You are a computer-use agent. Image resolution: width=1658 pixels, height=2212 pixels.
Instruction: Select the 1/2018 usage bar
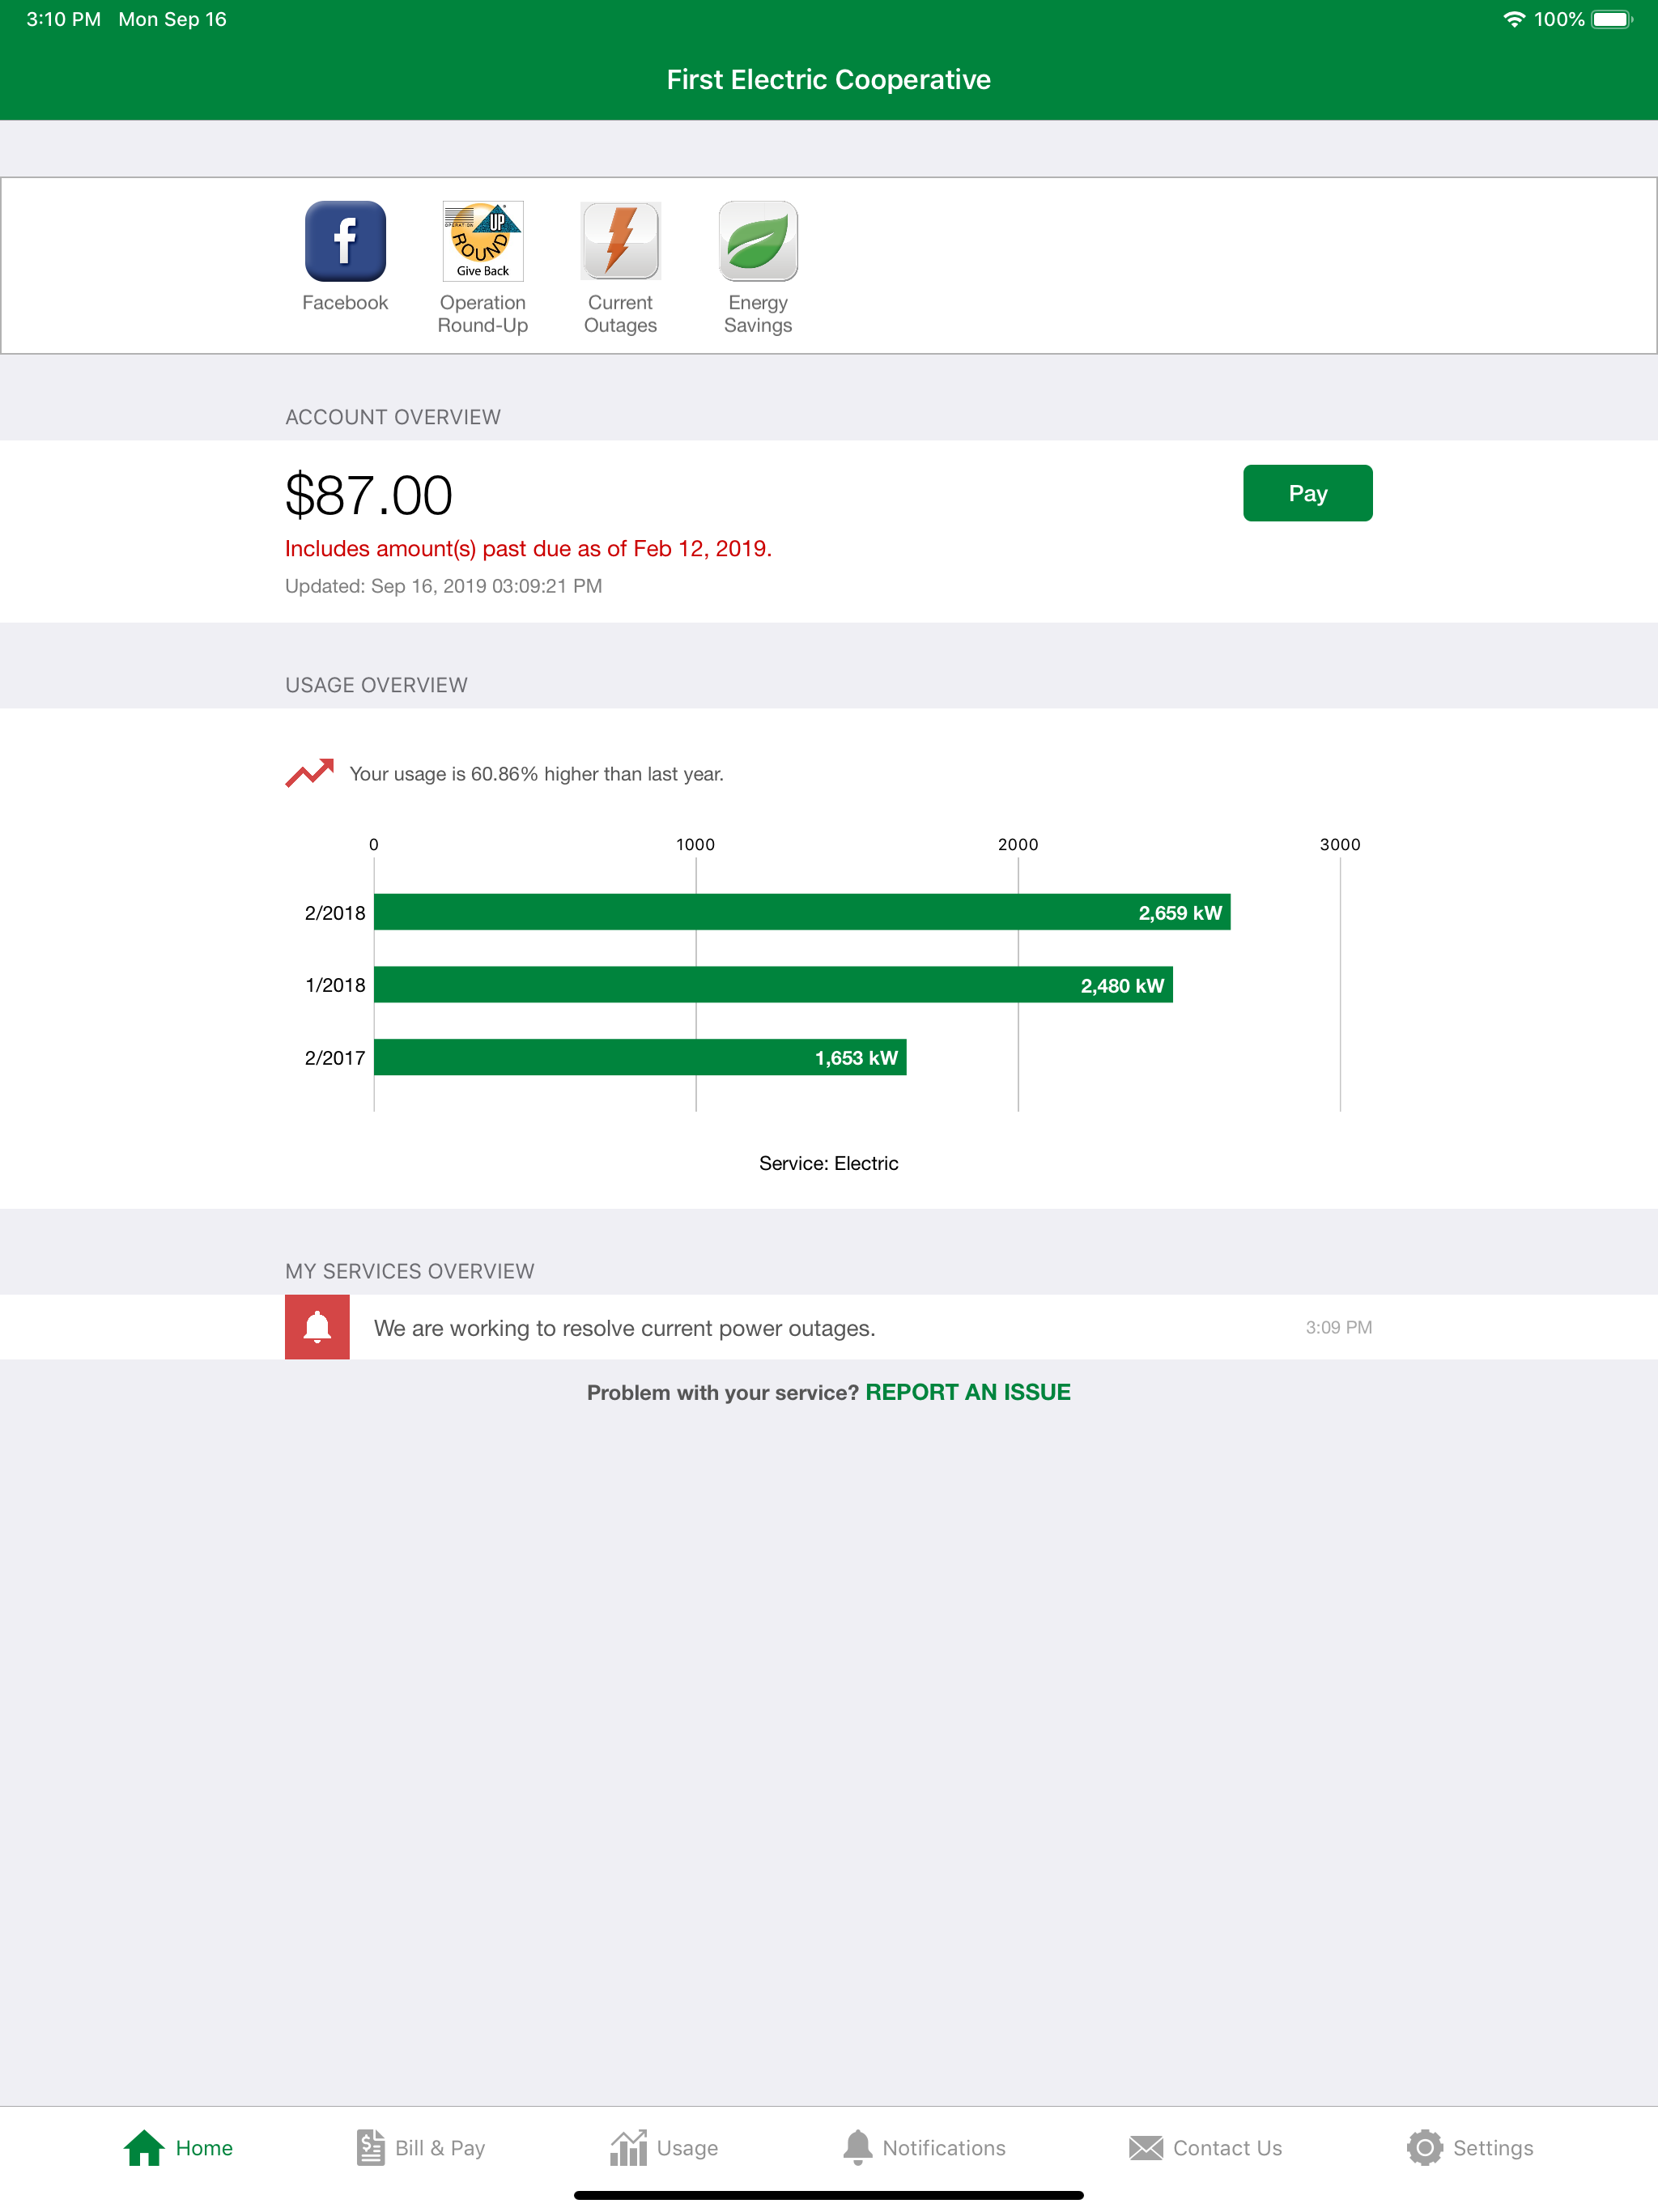point(773,985)
